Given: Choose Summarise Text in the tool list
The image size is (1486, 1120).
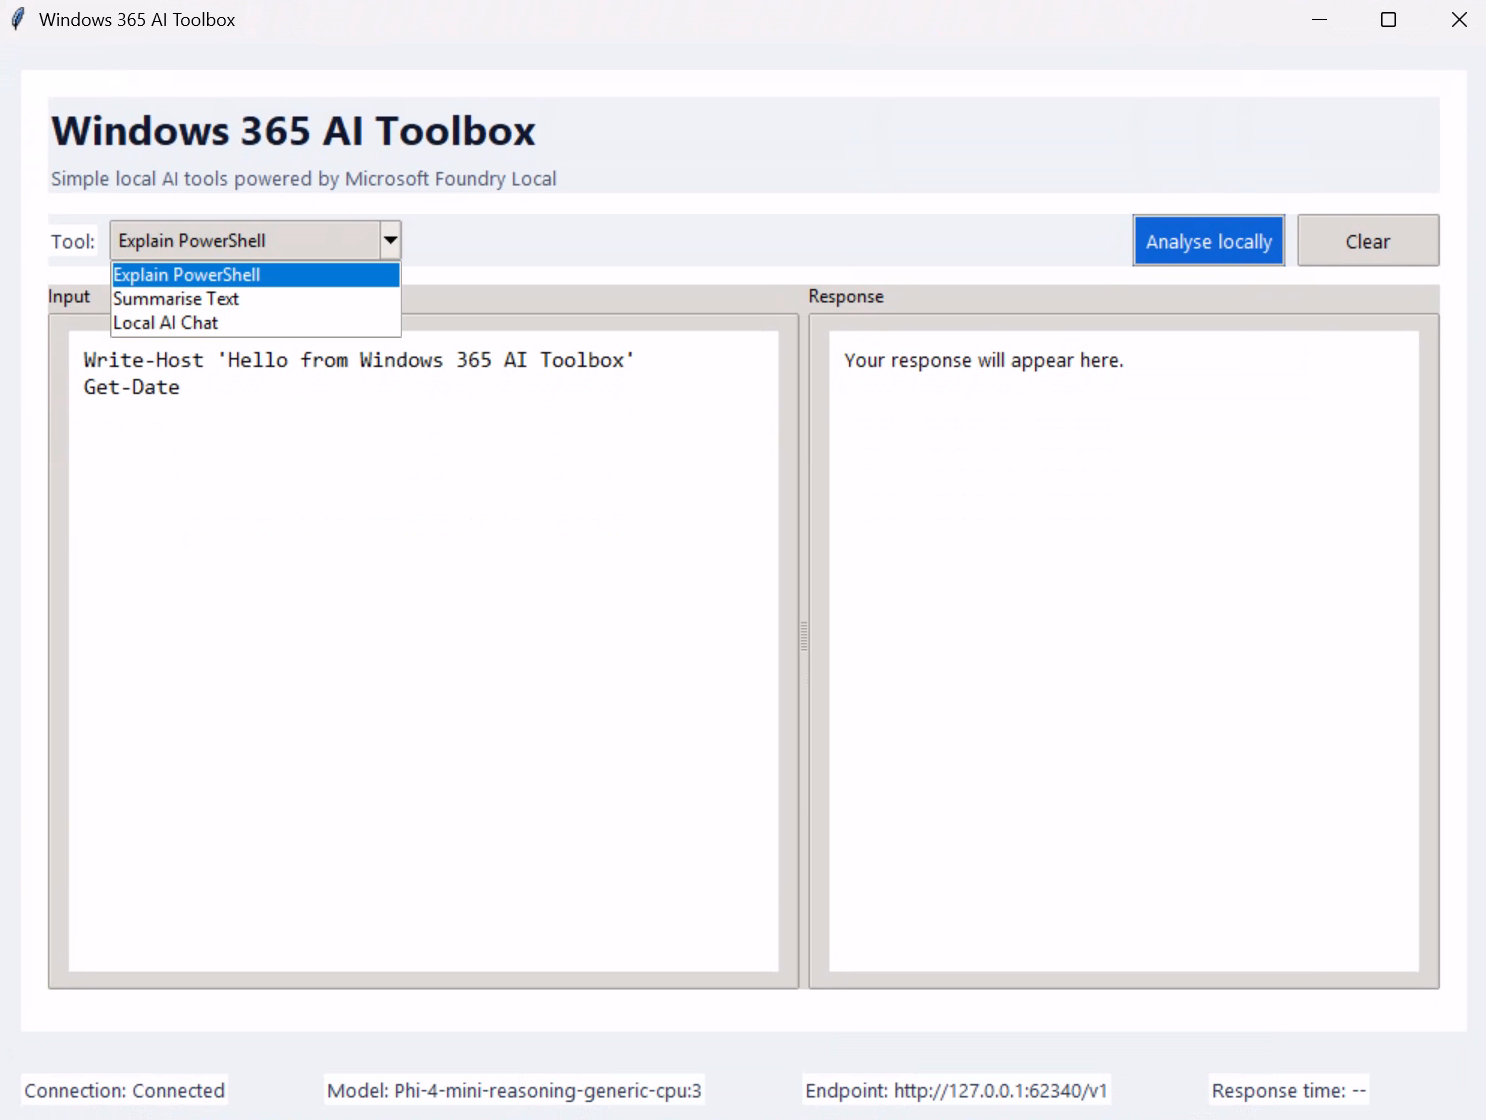Looking at the screenshot, I should tap(256, 299).
